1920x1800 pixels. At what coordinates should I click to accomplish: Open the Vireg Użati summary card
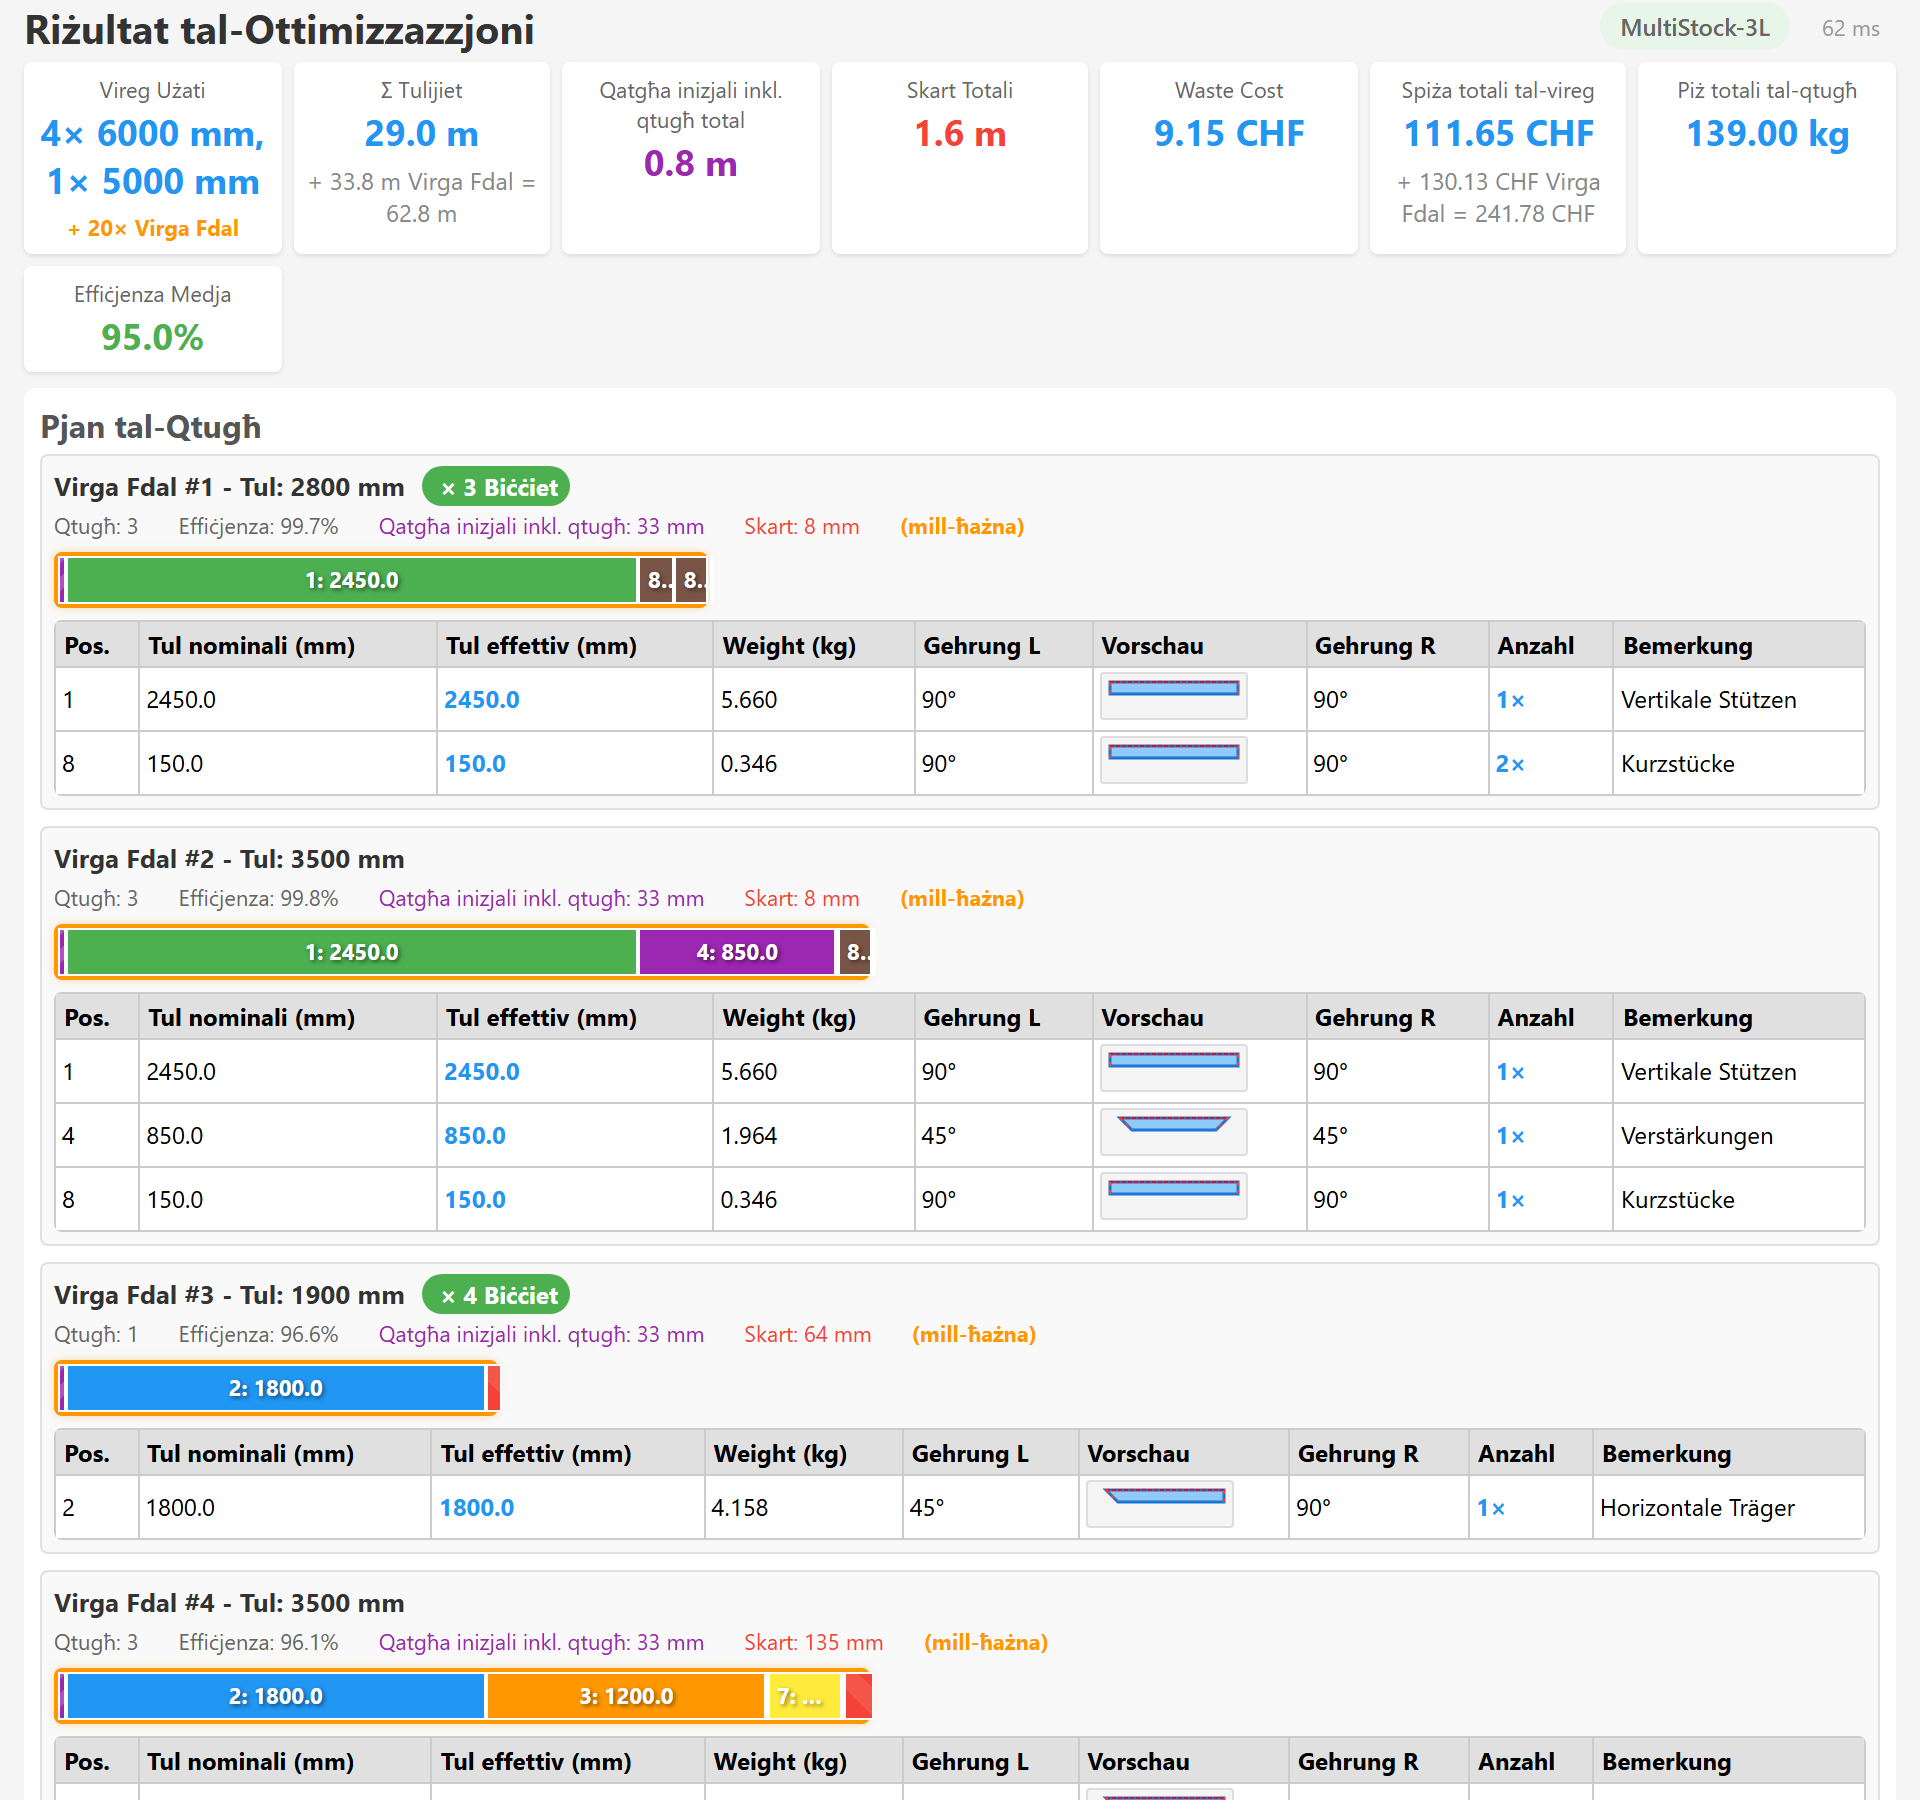click(153, 158)
